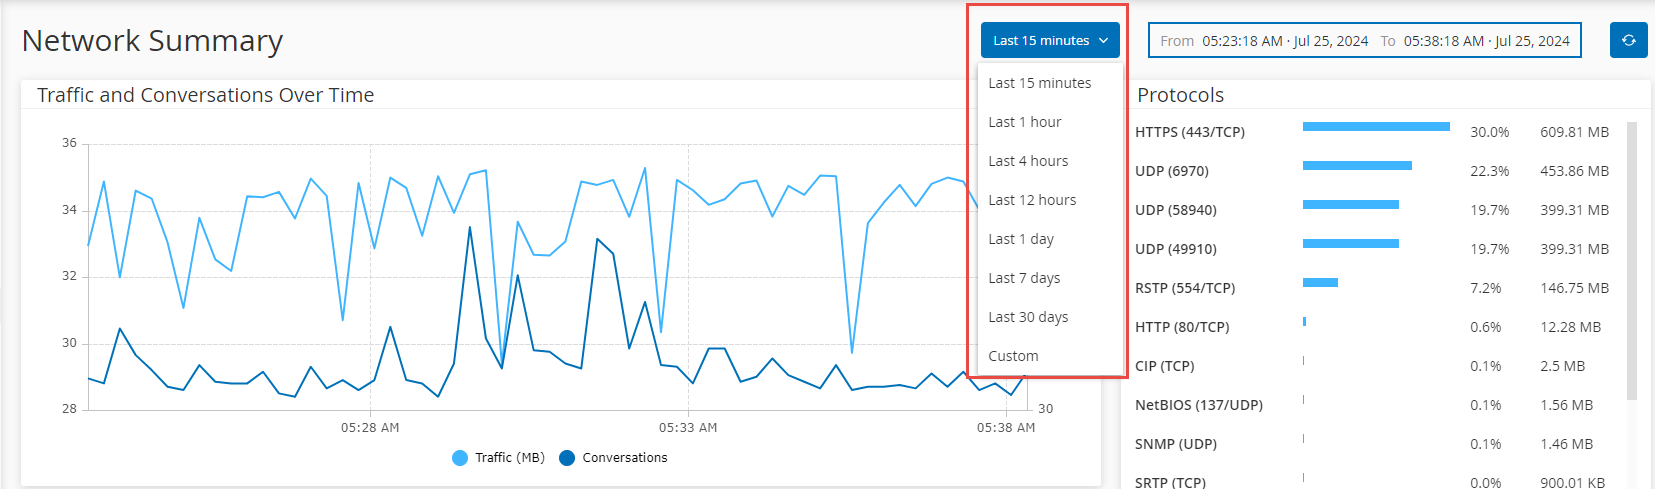The height and width of the screenshot is (489, 1655).
Task: Click the Conversations dark-blue legend dot
Action: 567,458
